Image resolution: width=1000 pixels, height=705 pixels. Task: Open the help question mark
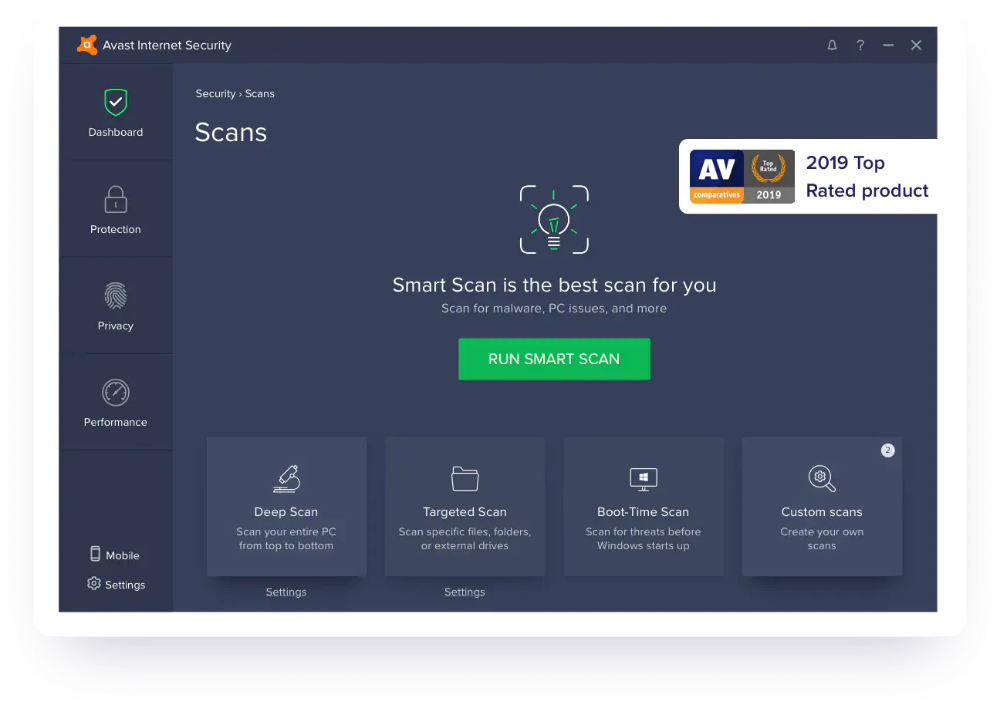click(x=860, y=45)
